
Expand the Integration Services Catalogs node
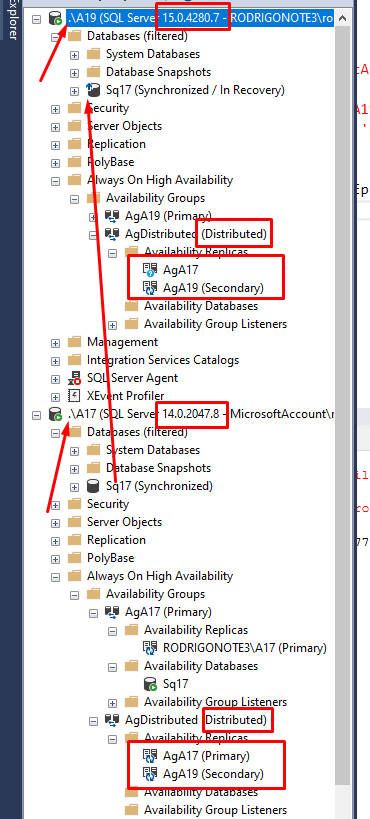[x=55, y=361]
